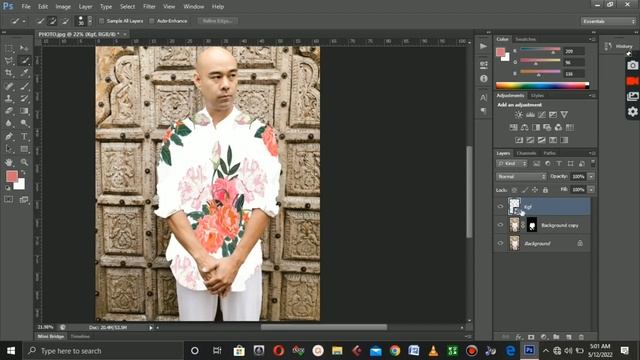Image resolution: width=640 pixels, height=360 pixels.
Task: Select the Rectangle shape tool
Action: point(24,149)
